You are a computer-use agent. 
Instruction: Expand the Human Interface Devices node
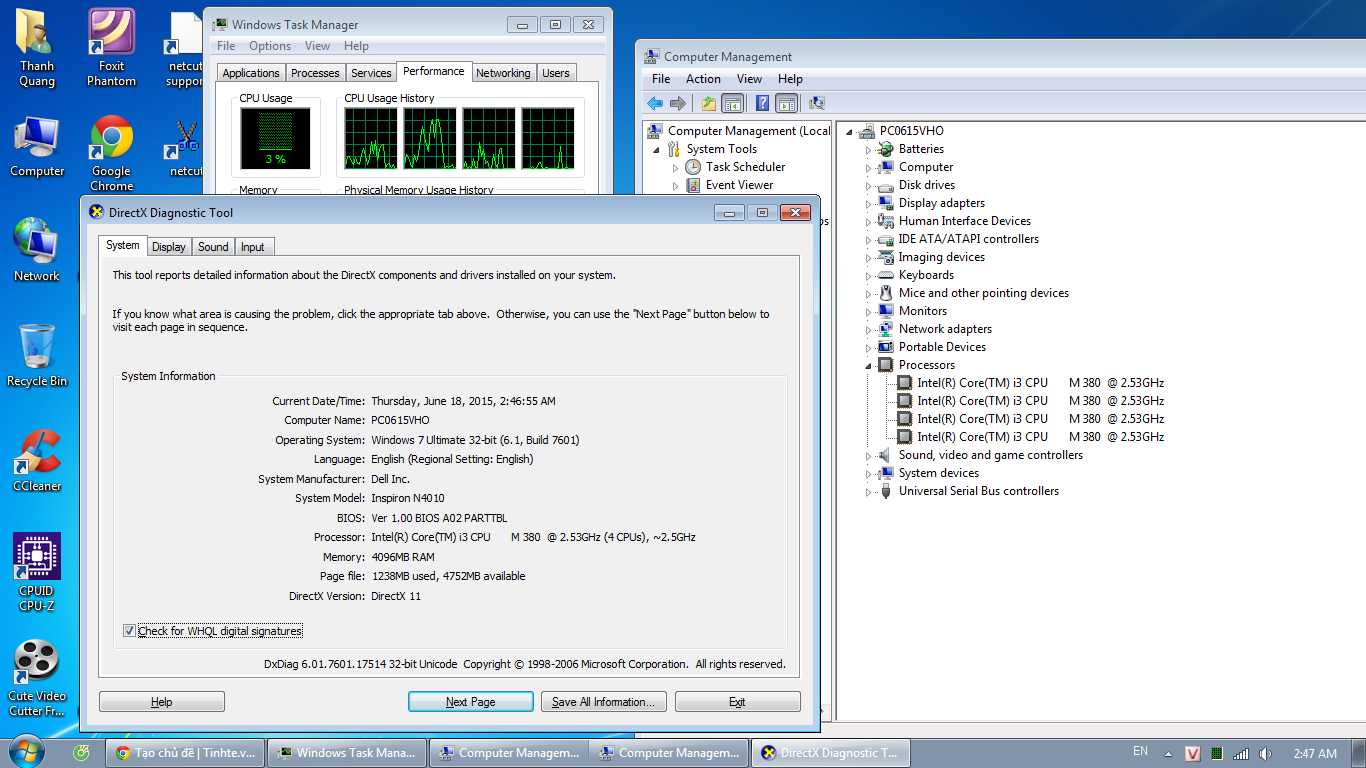click(x=869, y=222)
